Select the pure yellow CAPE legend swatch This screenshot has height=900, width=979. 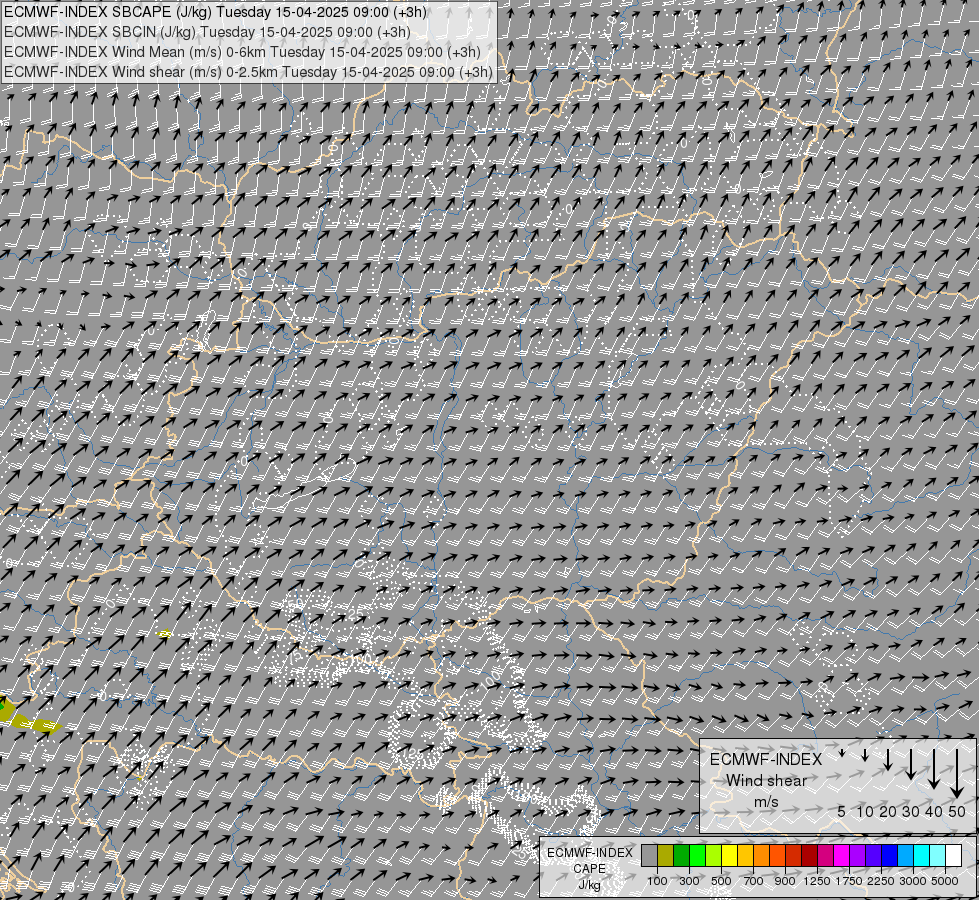click(x=729, y=855)
